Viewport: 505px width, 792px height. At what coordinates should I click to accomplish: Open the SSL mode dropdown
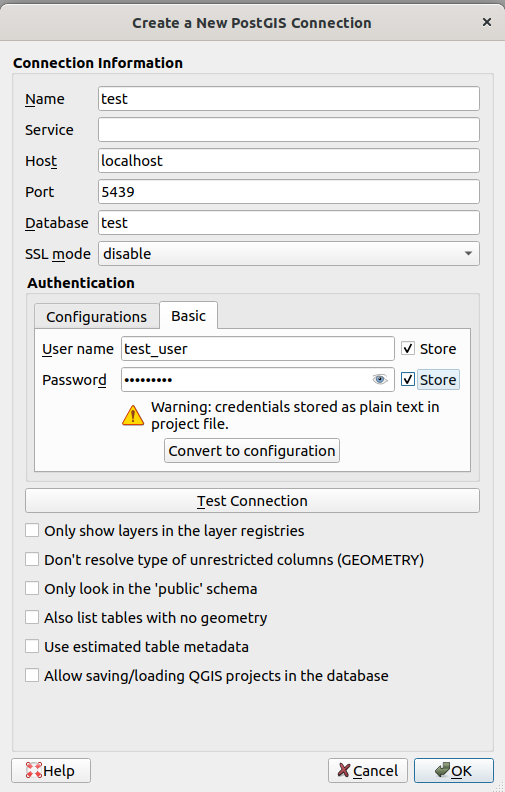tap(289, 254)
